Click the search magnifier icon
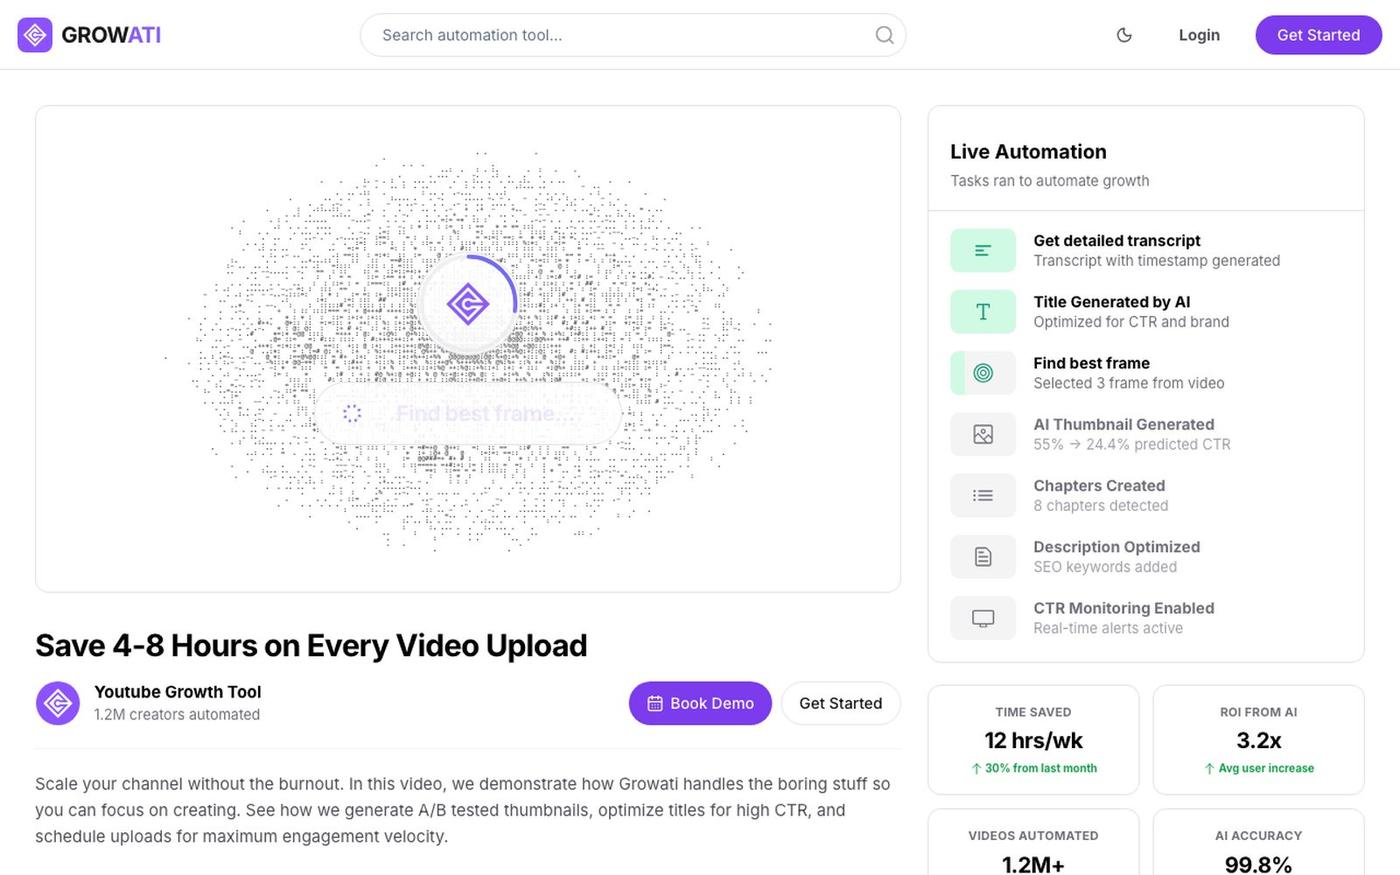Viewport: 1400px width, 875px height. (x=884, y=35)
